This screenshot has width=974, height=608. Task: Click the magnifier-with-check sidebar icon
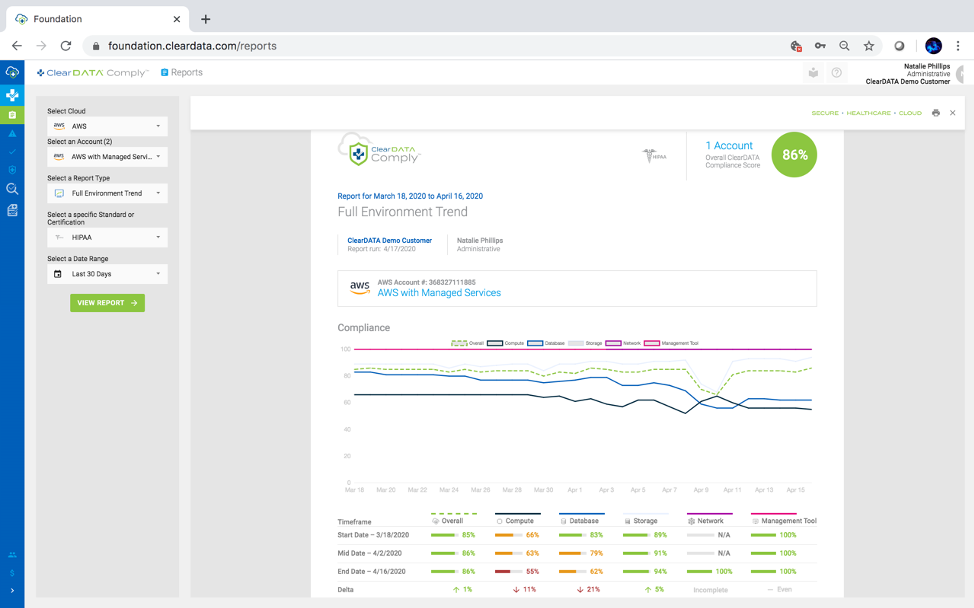tap(12, 189)
